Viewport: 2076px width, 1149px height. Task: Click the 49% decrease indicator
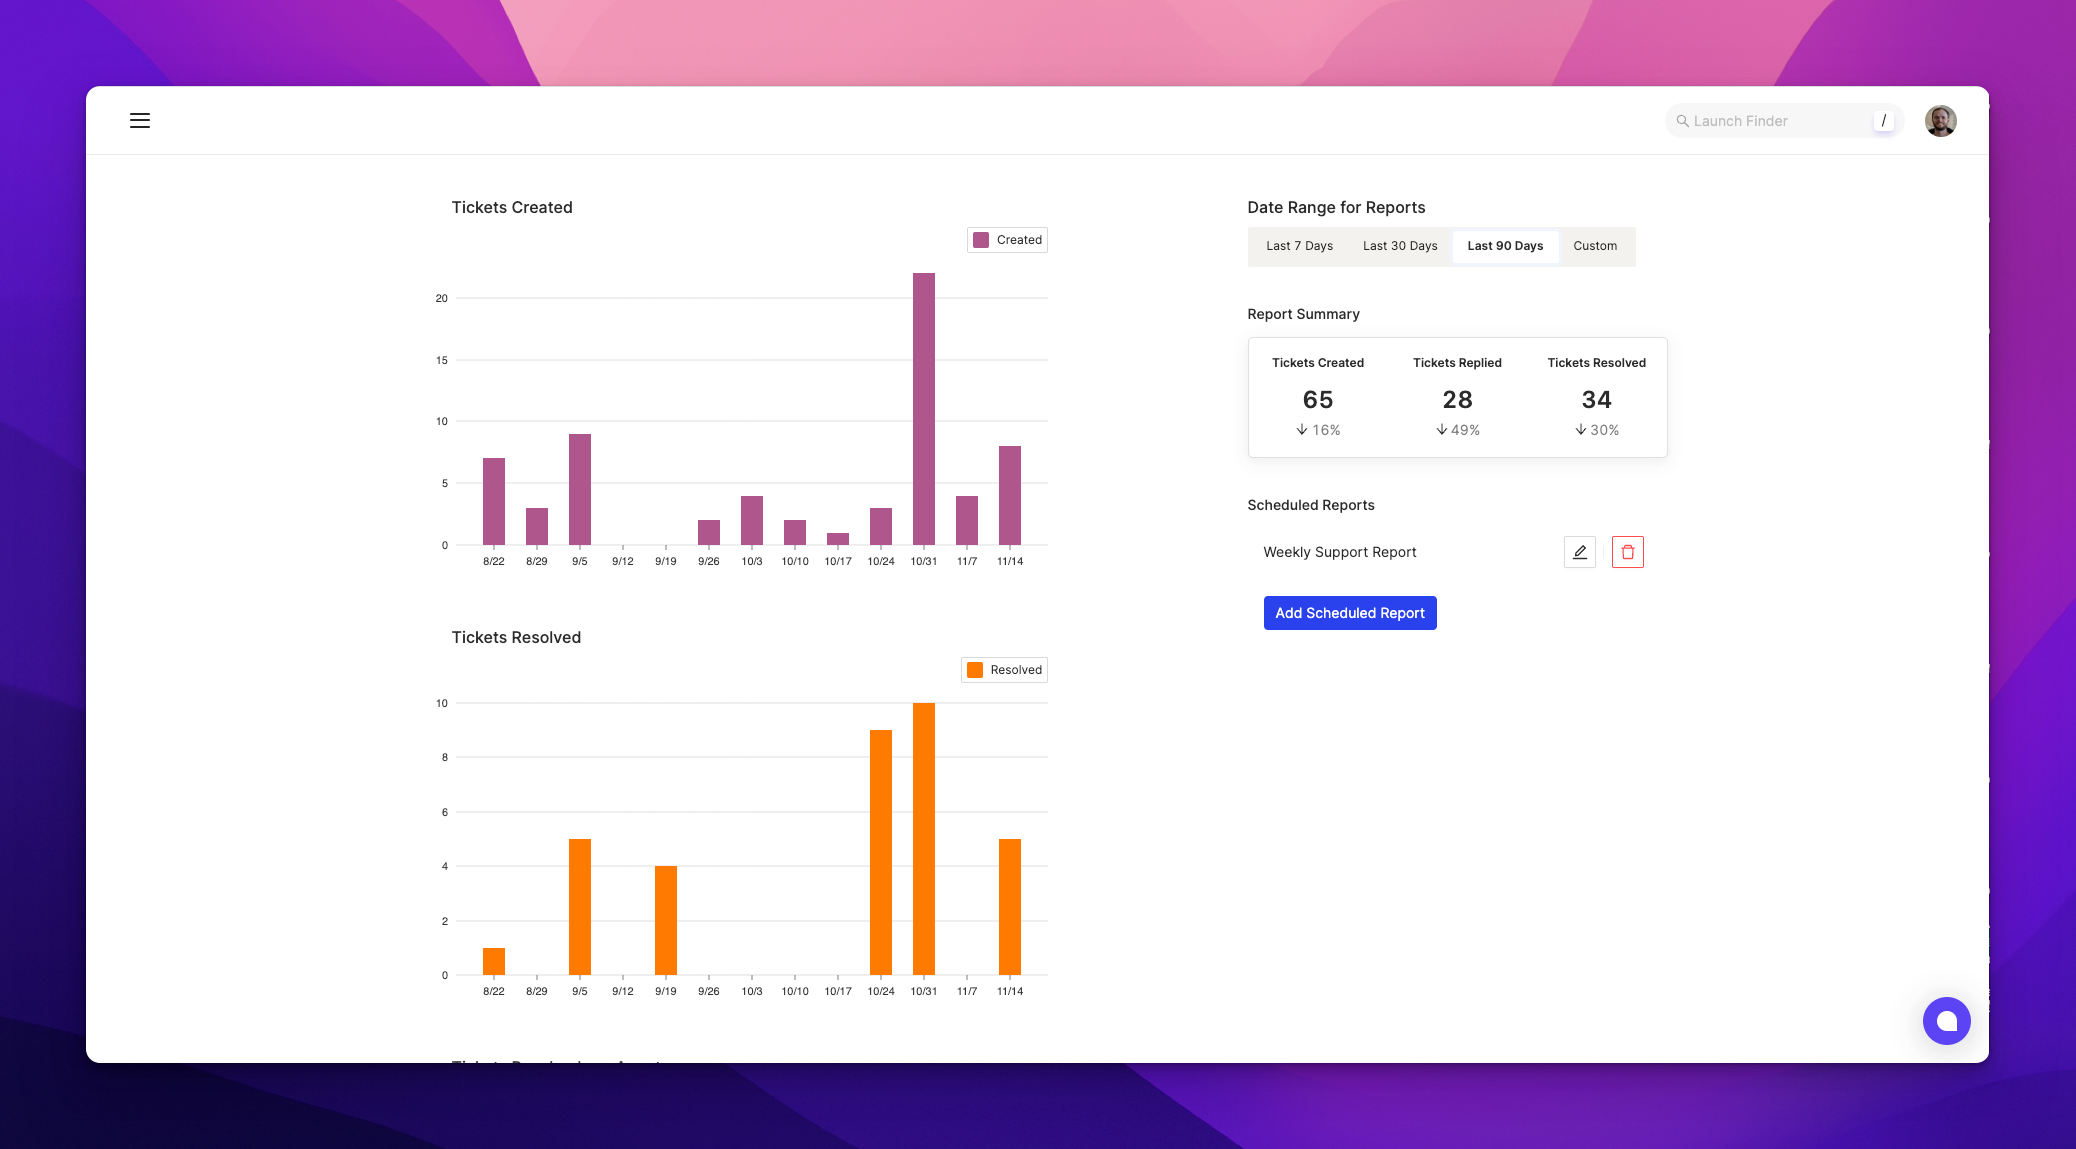pyautogui.click(x=1457, y=430)
